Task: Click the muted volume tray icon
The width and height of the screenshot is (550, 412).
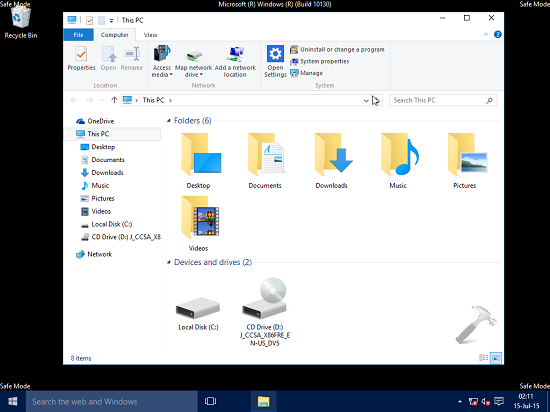Action: click(x=486, y=401)
